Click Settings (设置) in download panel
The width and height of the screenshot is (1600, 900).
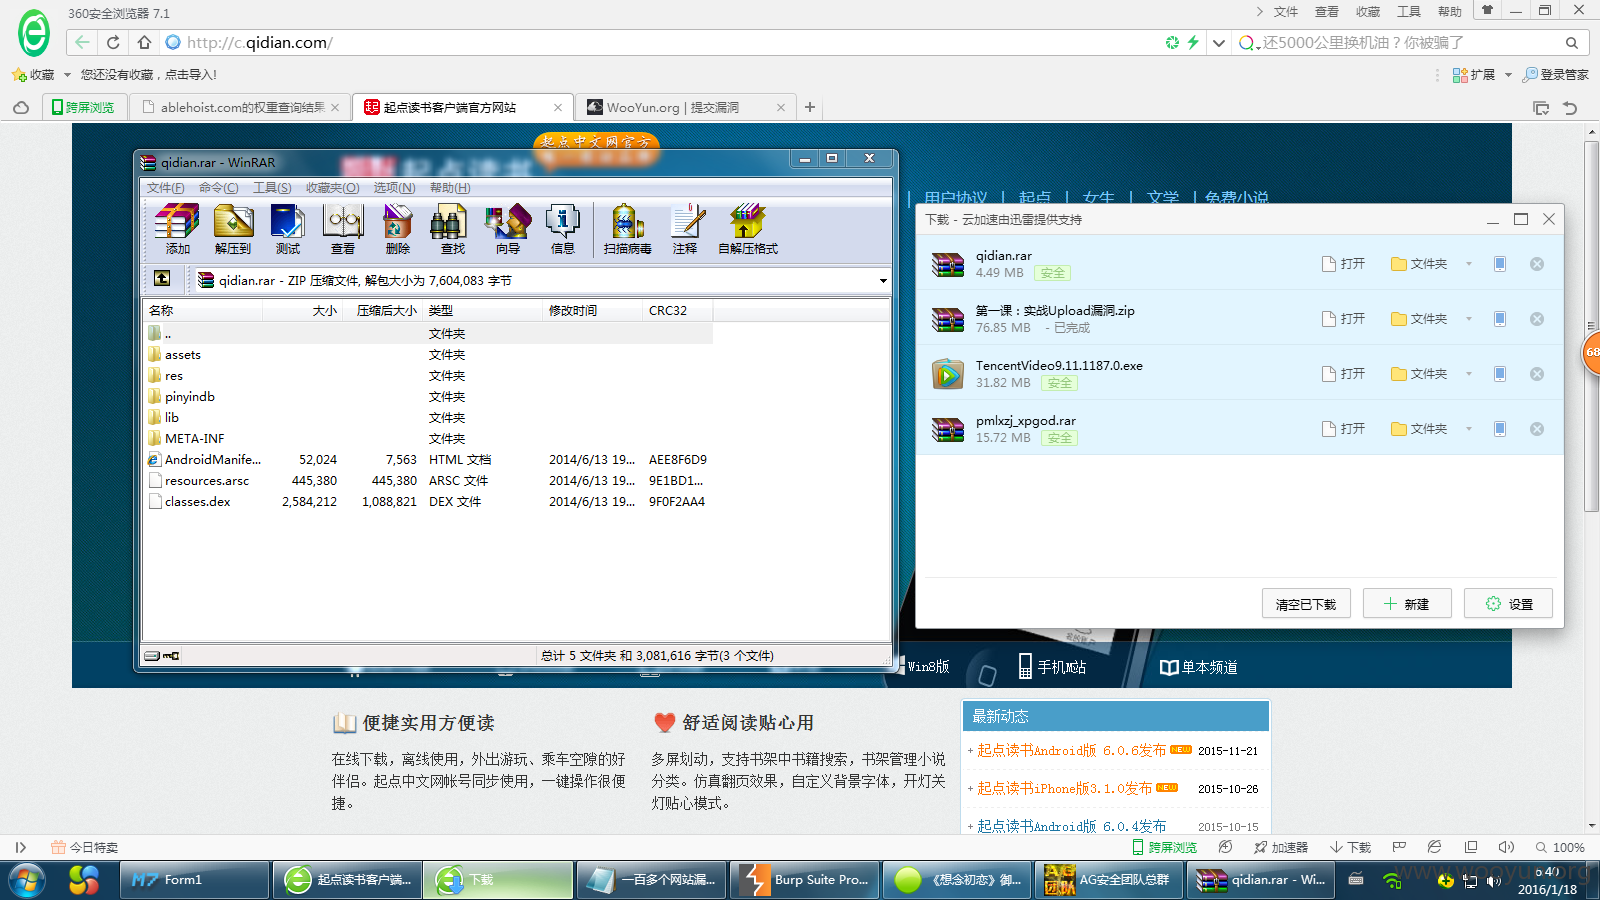point(1508,604)
